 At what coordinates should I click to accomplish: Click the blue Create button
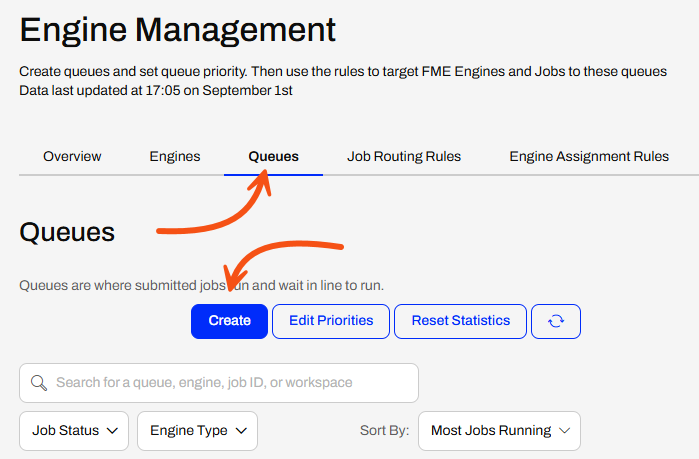point(229,321)
